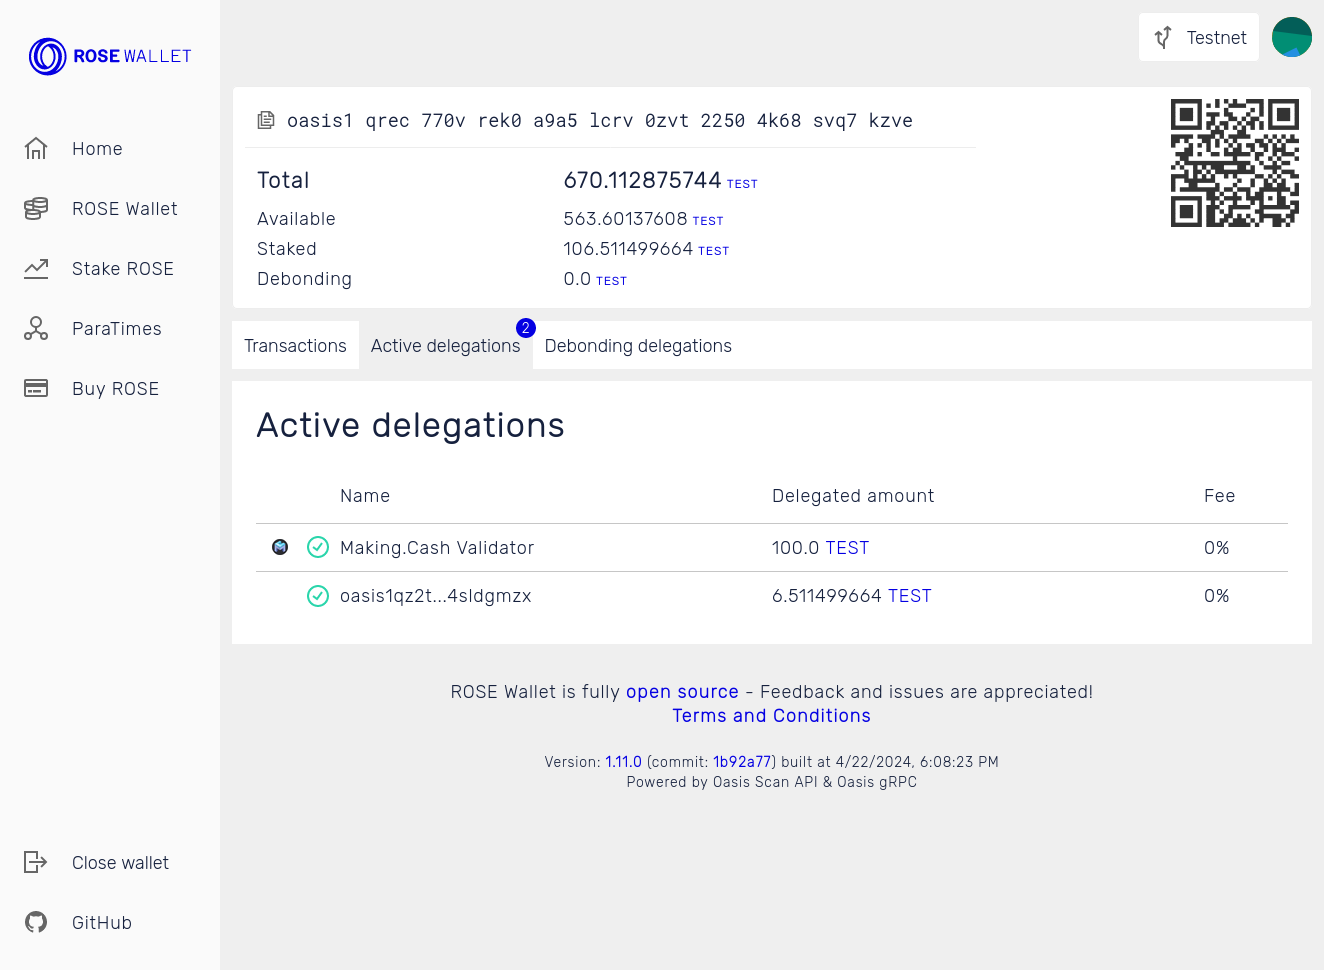Open the account avatar menu
This screenshot has height=970, width=1324.
pyautogui.click(x=1291, y=38)
